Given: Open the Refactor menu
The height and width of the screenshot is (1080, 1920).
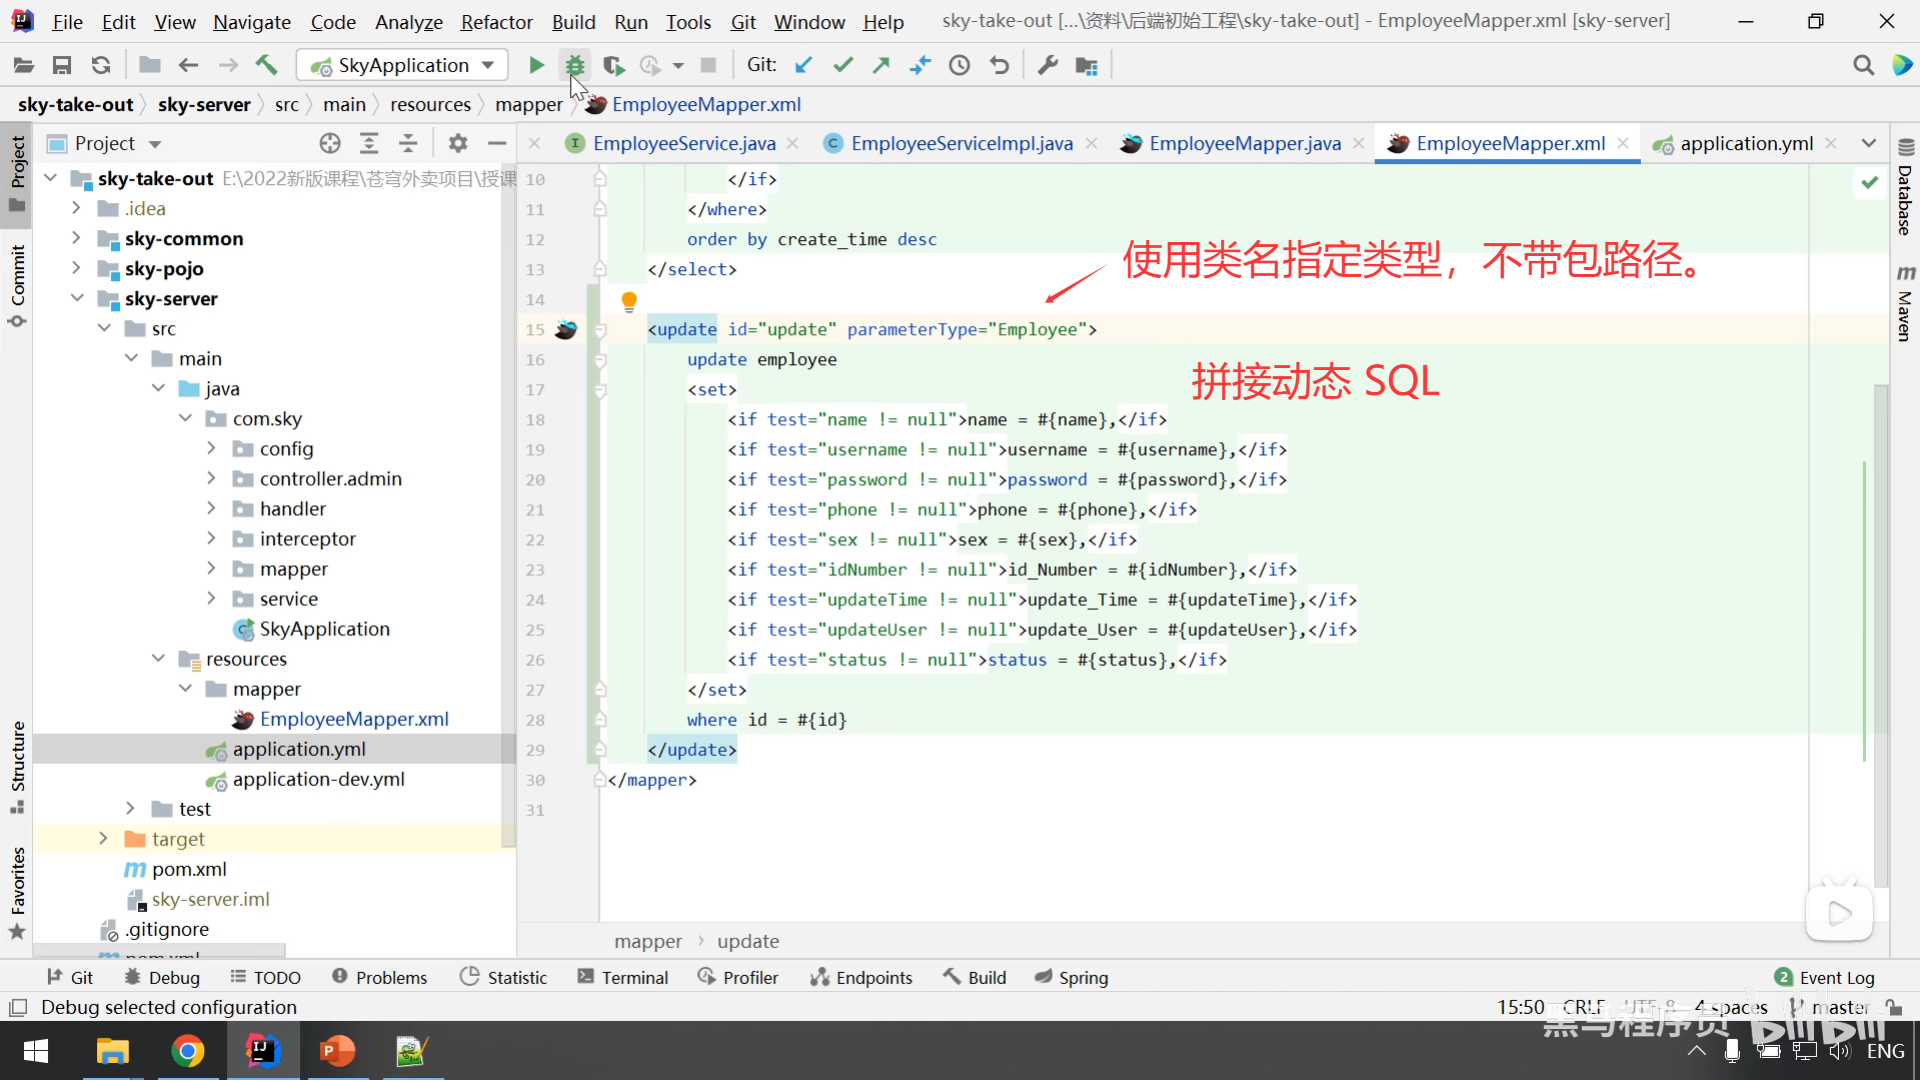Looking at the screenshot, I should point(496,21).
